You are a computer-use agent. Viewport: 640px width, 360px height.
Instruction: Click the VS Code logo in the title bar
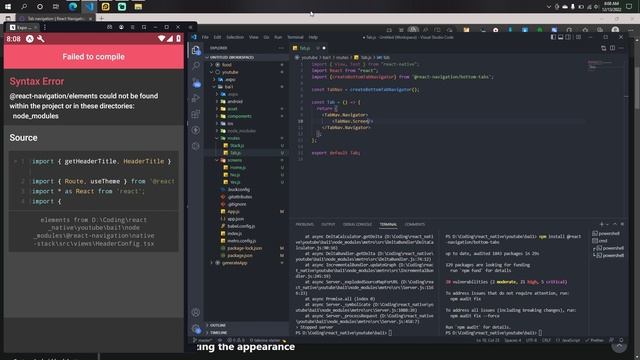click(195, 37)
